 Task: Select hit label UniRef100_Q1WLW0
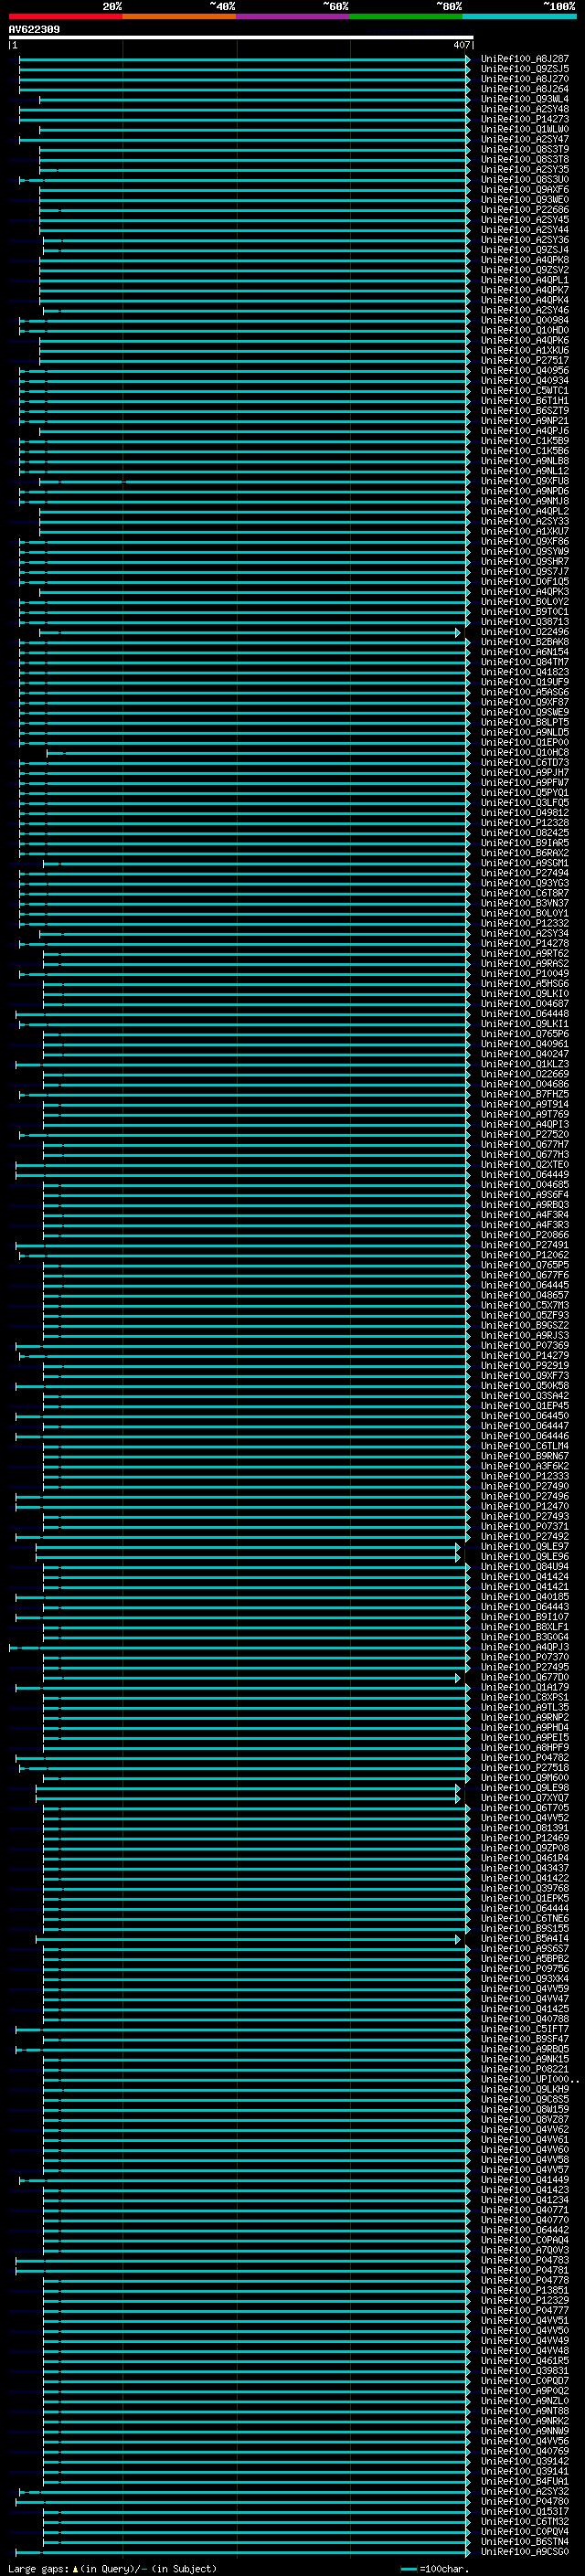[x=525, y=129]
